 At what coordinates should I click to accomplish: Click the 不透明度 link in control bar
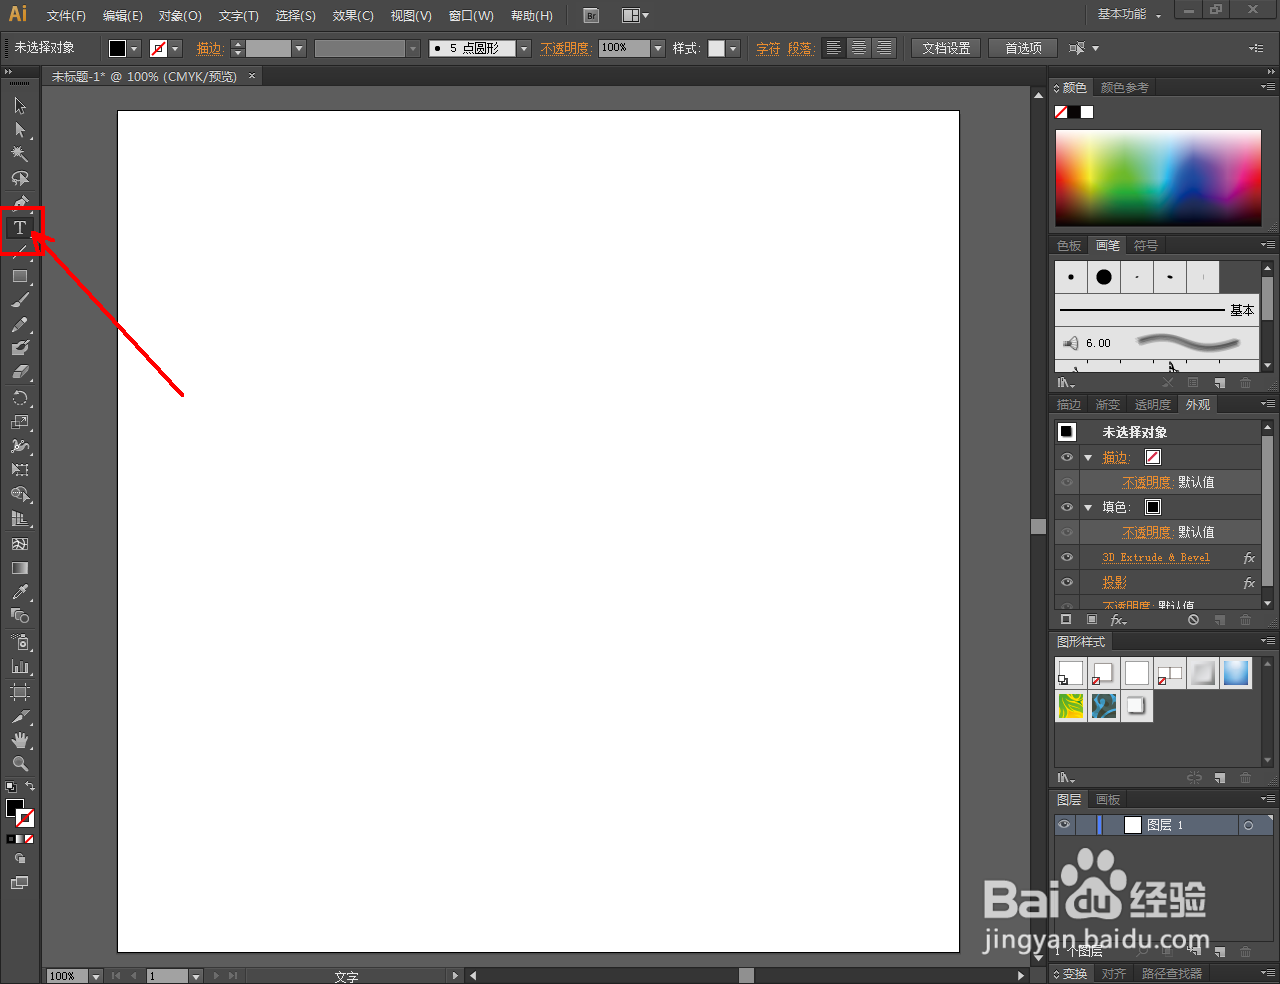(x=565, y=48)
